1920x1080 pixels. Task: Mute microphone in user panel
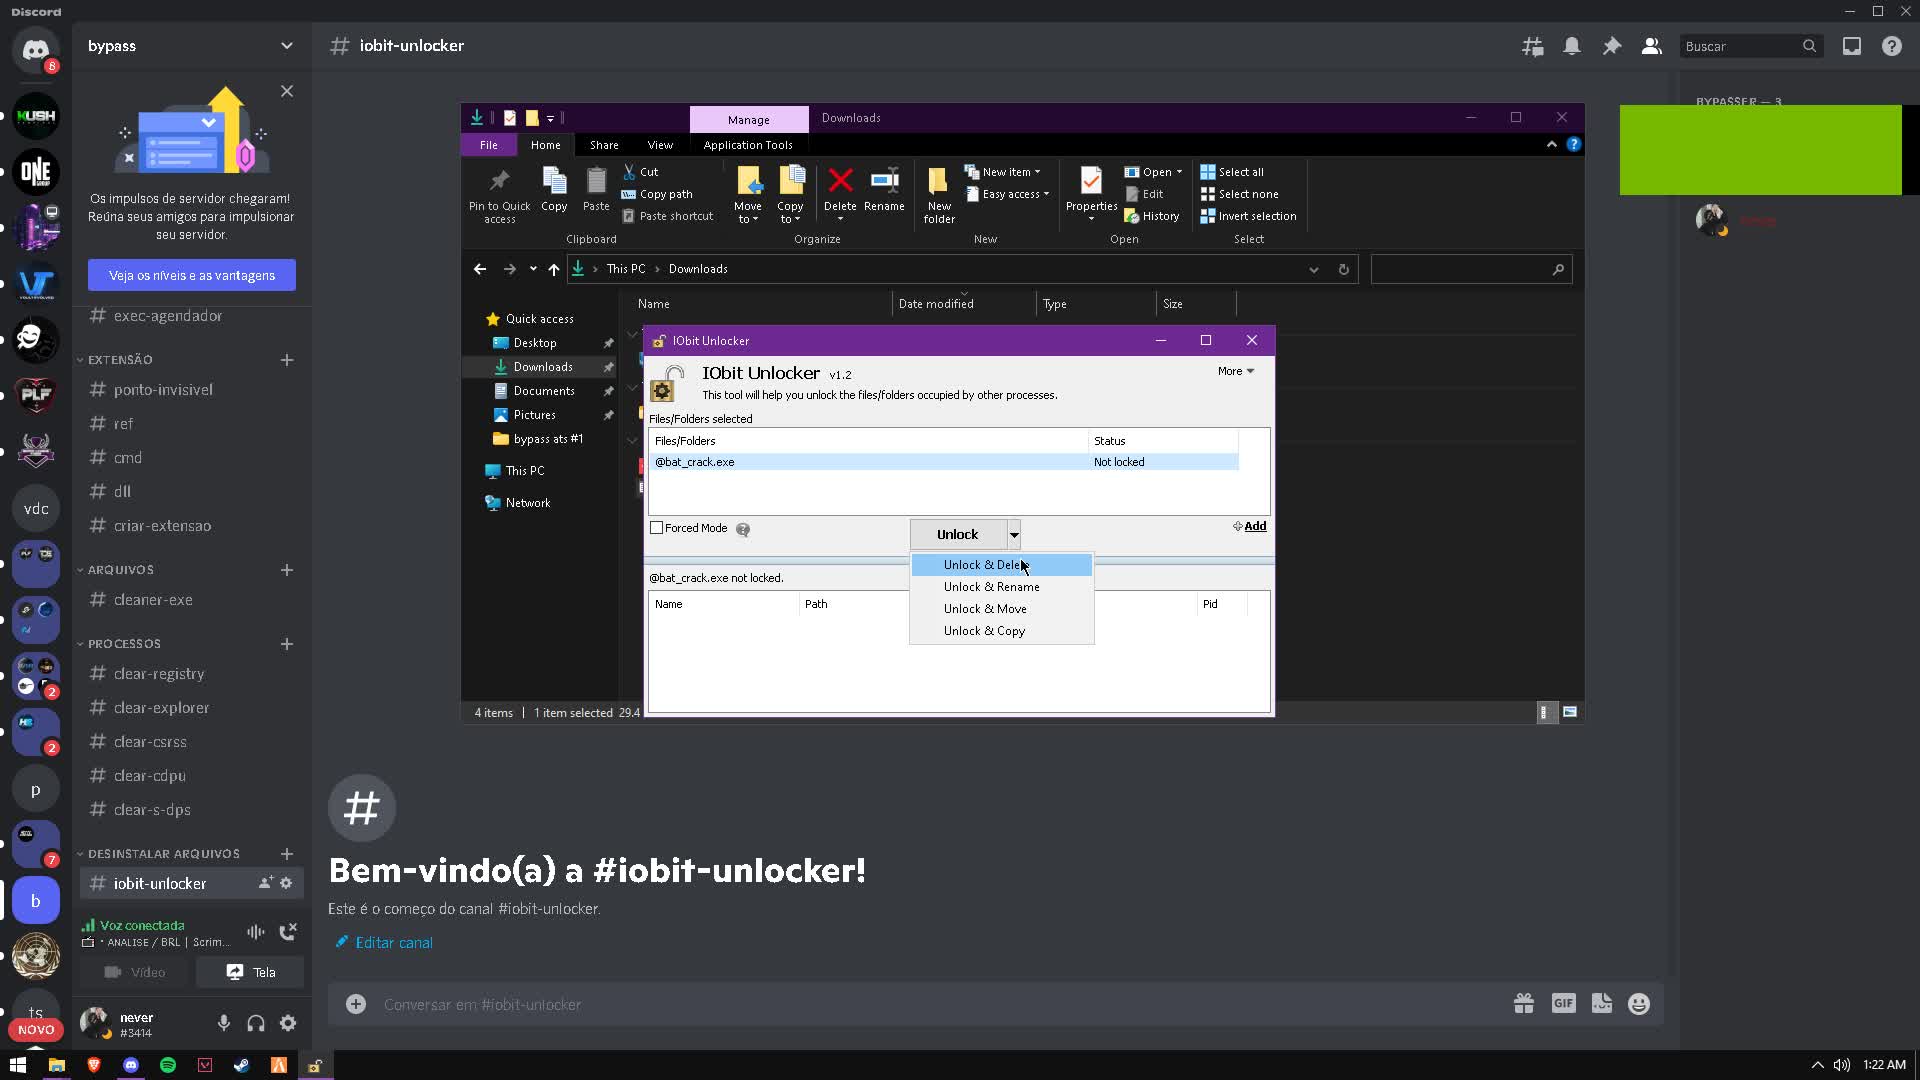(224, 1023)
